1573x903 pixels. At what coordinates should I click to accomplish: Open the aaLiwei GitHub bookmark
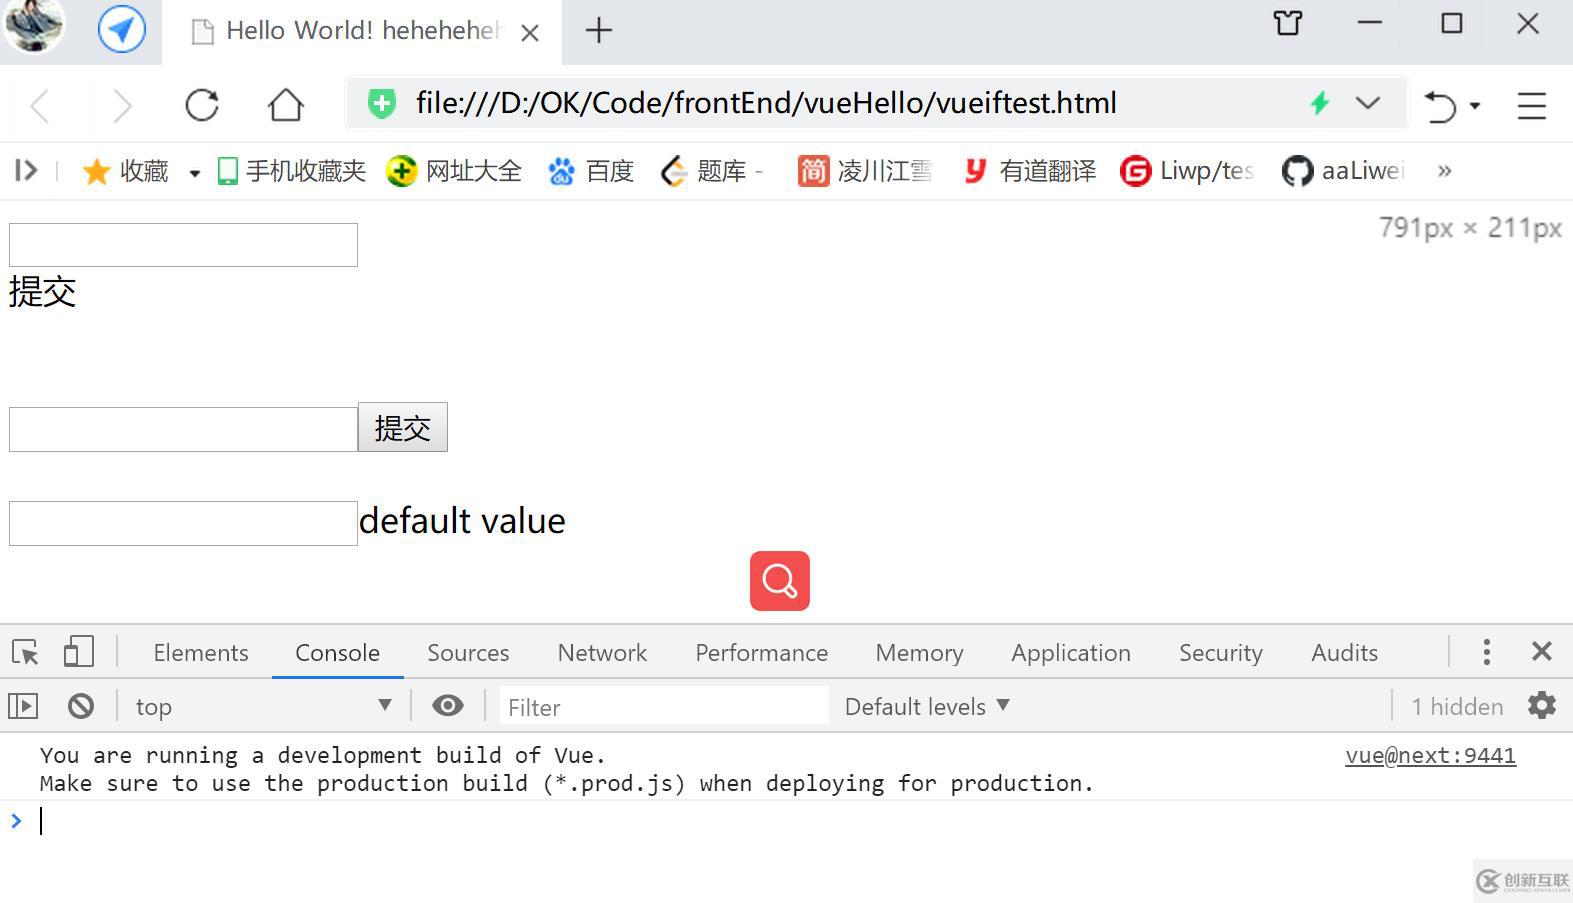pyautogui.click(x=1343, y=171)
